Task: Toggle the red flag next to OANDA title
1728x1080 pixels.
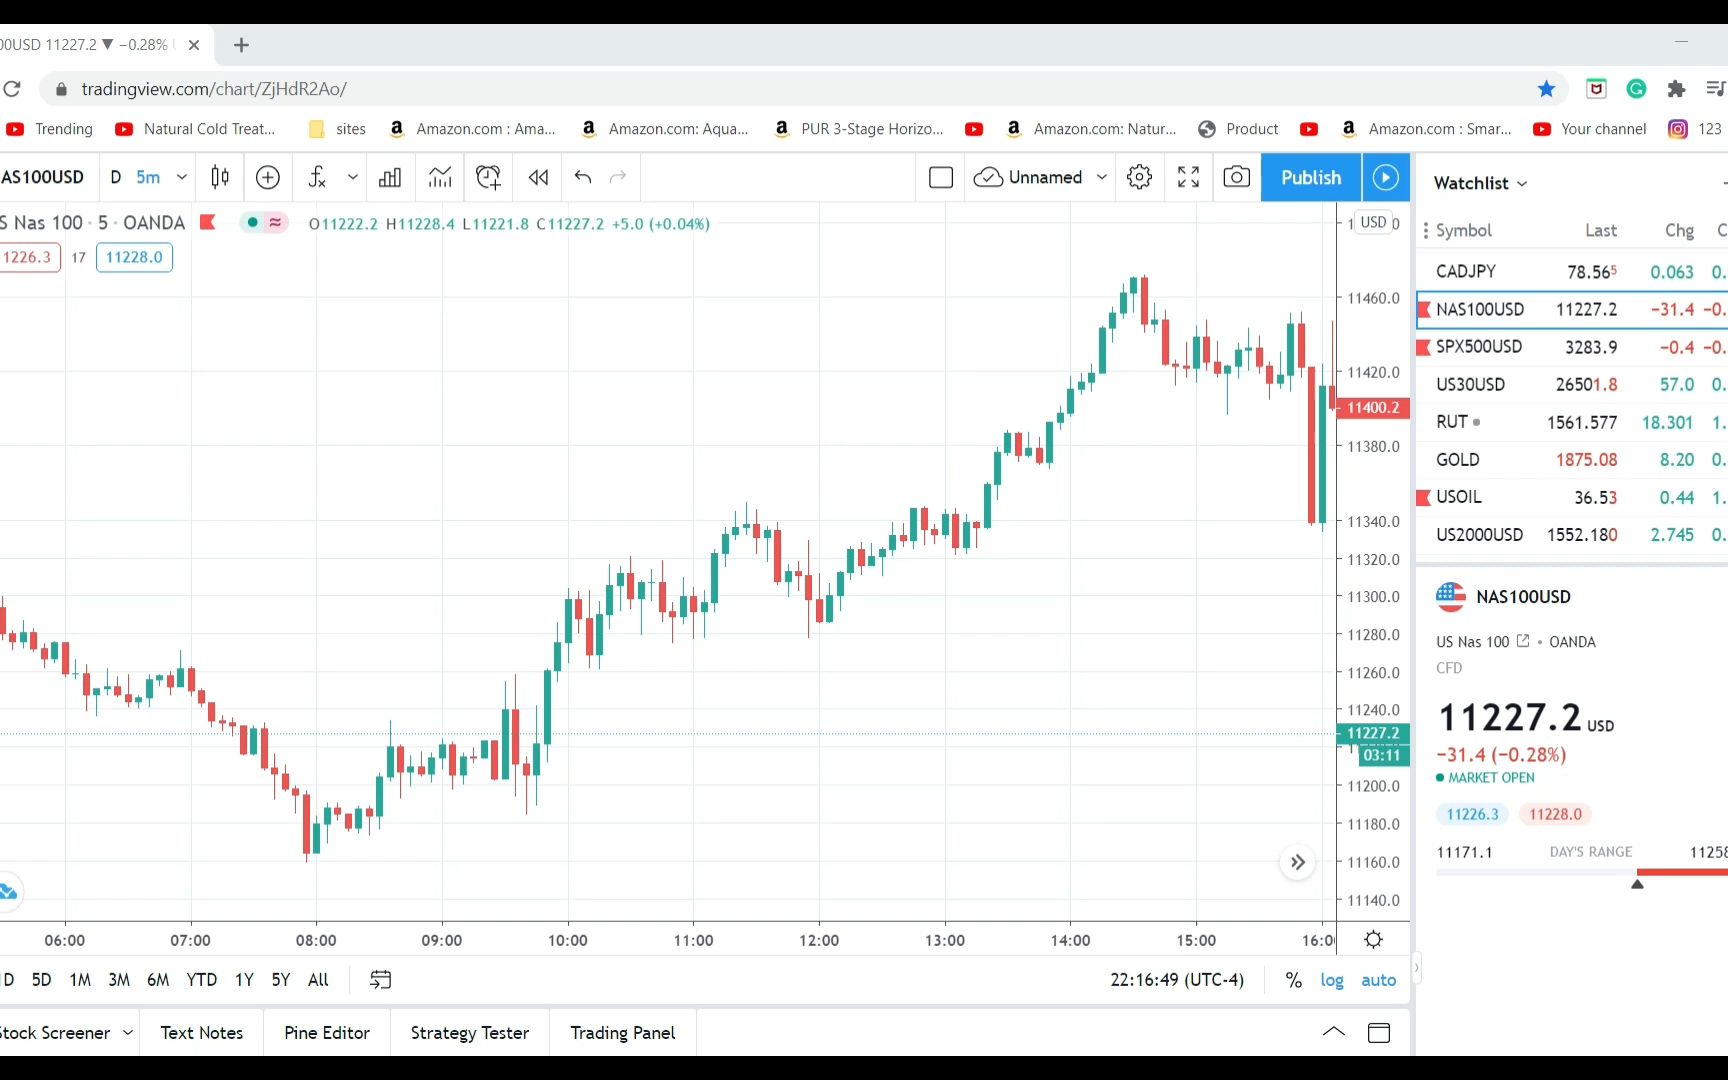Action: click(208, 222)
